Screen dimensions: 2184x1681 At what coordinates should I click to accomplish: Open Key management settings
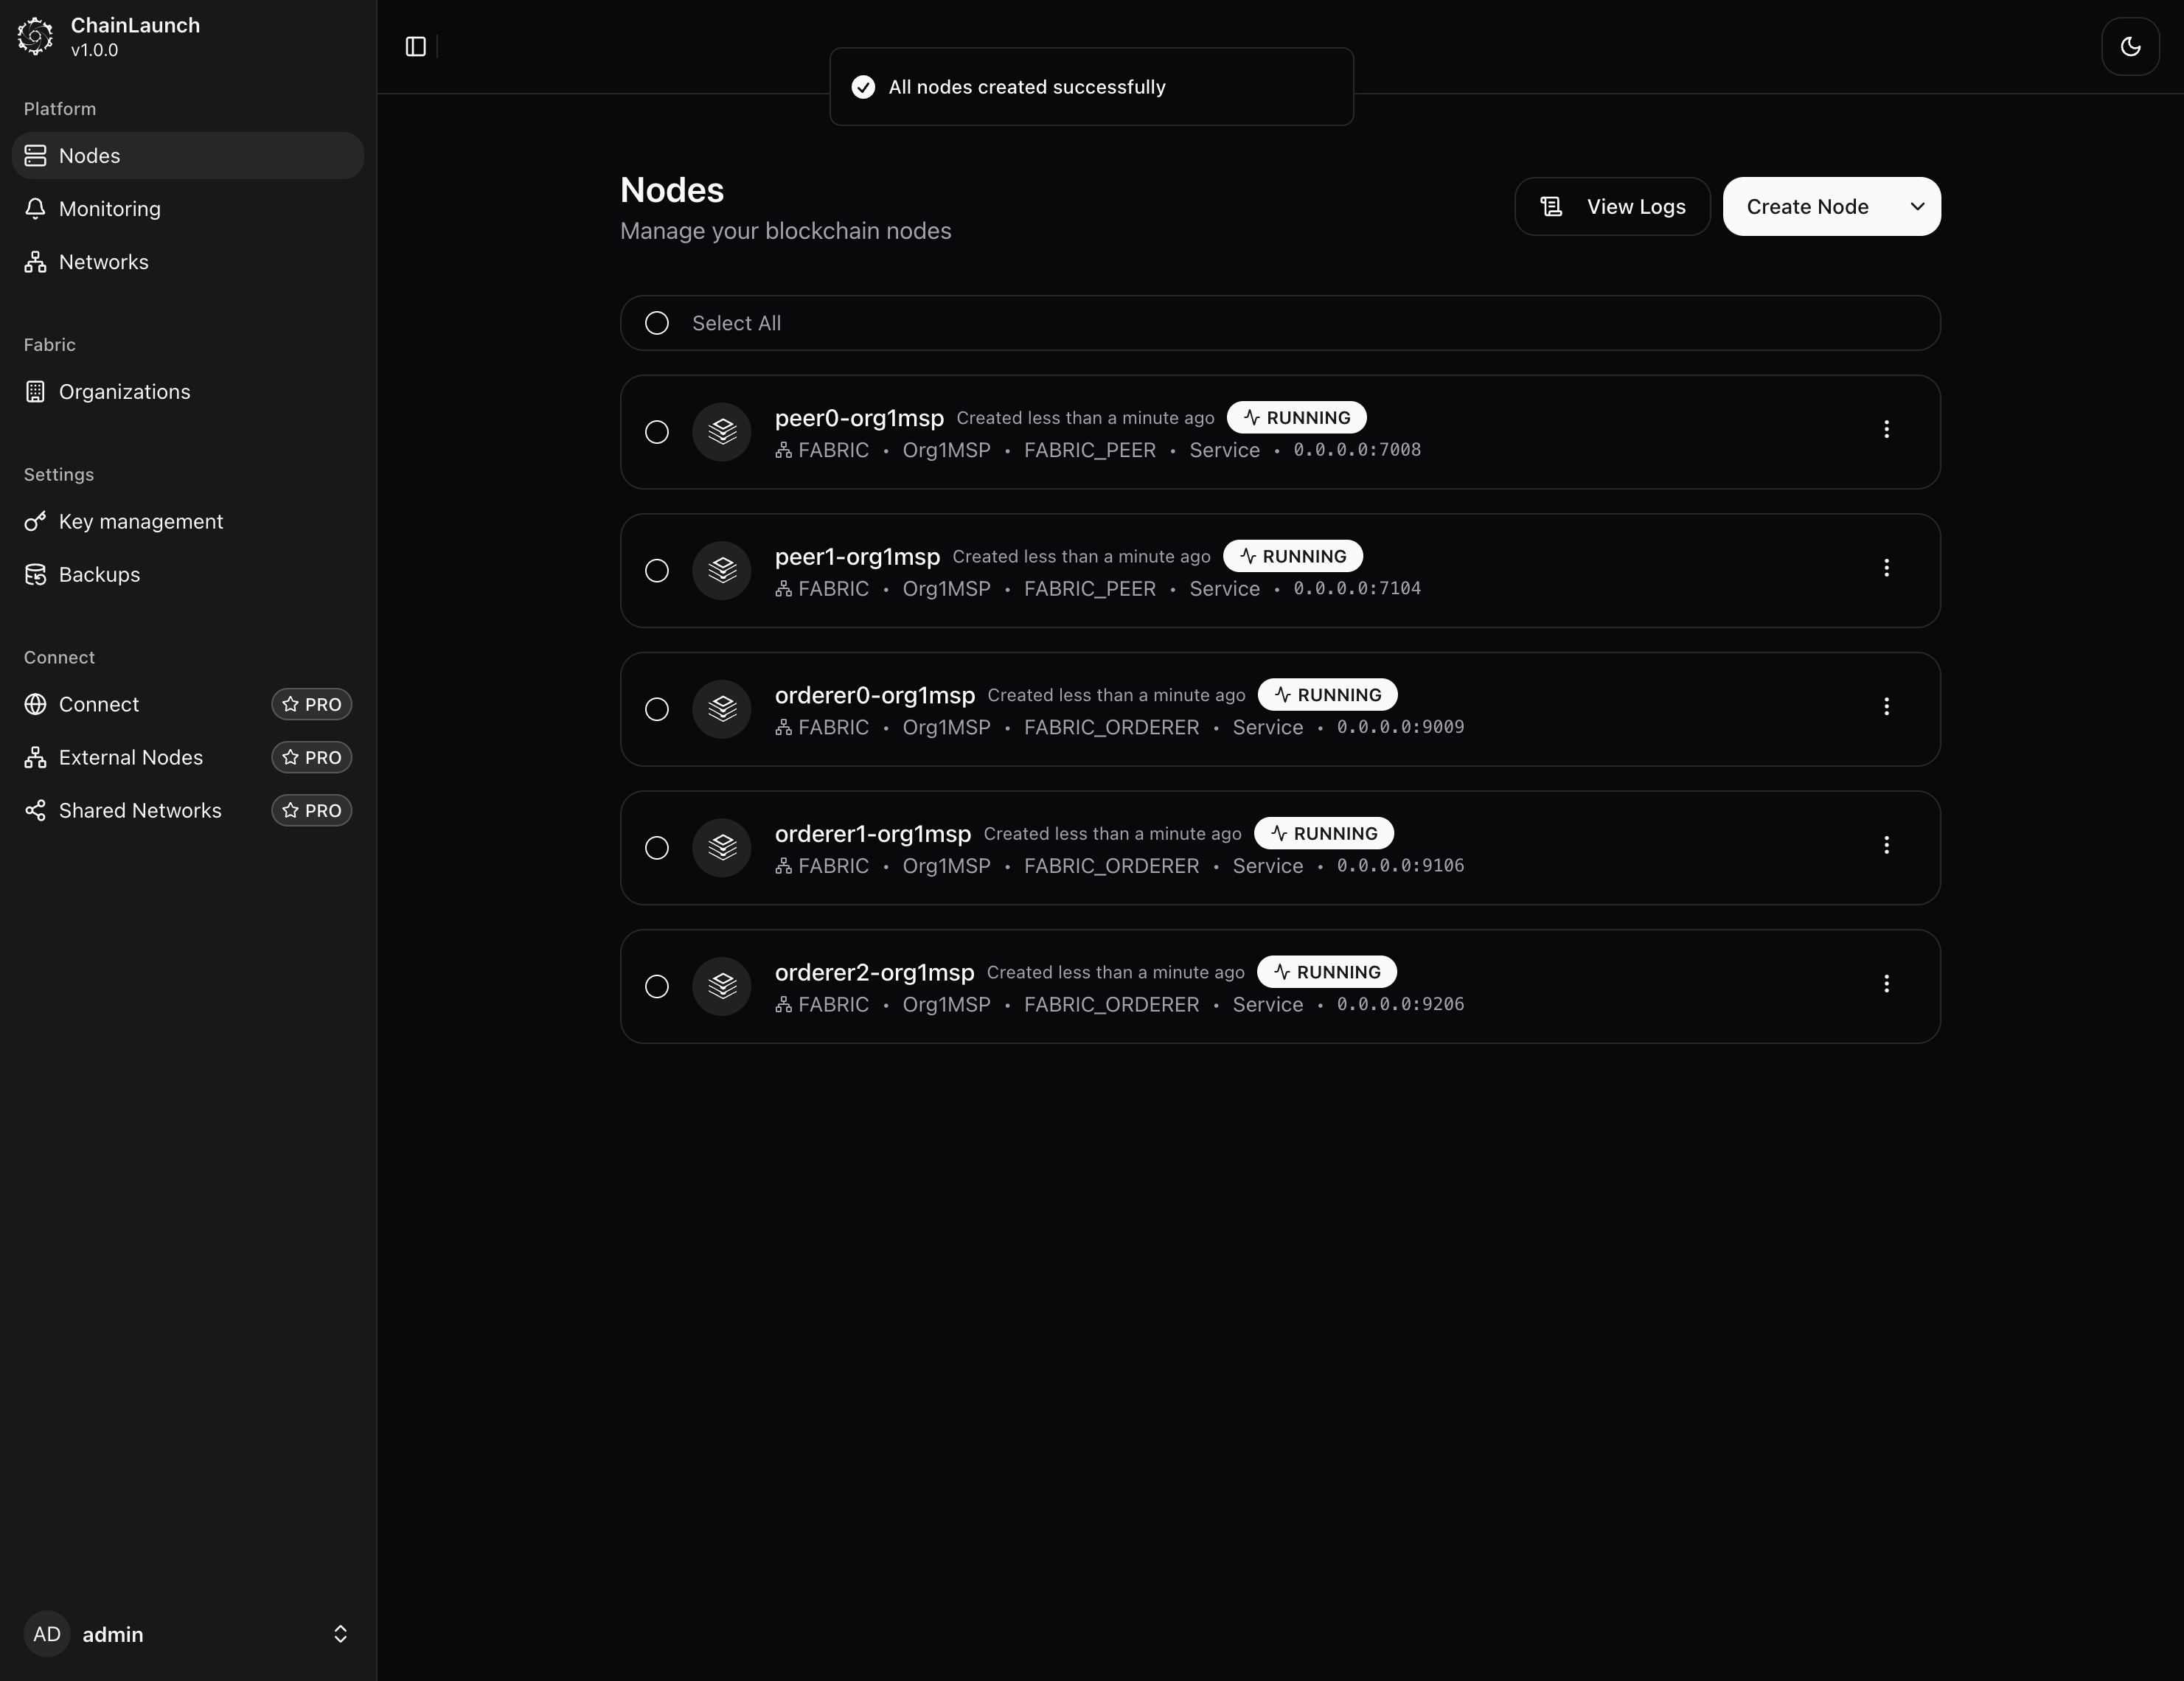(140, 522)
